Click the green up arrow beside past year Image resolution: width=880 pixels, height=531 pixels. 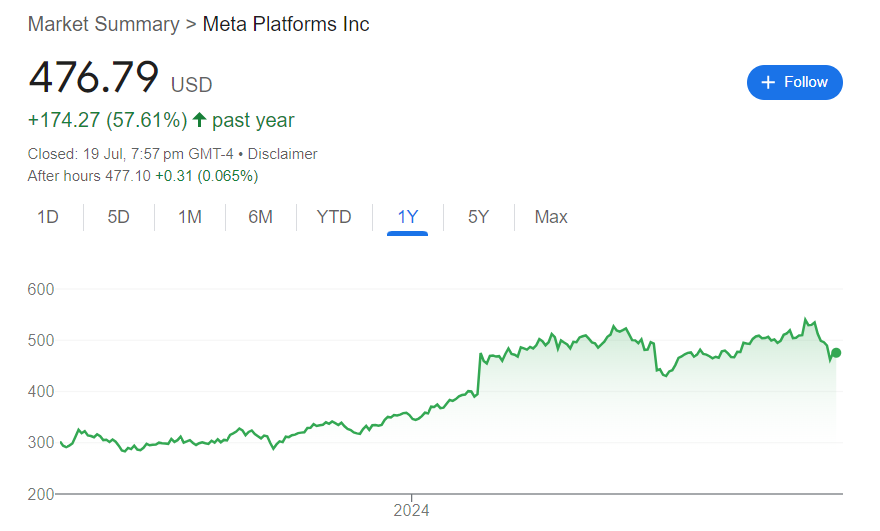coord(199,120)
